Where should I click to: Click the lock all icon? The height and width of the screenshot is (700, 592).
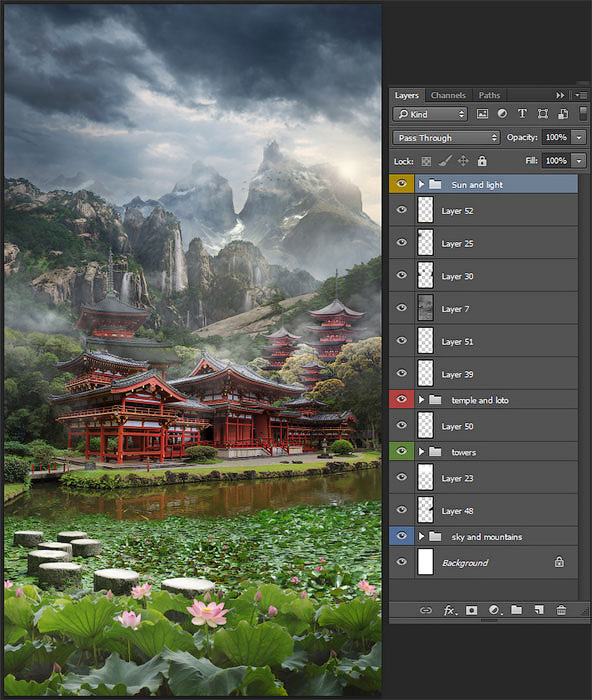click(x=482, y=161)
